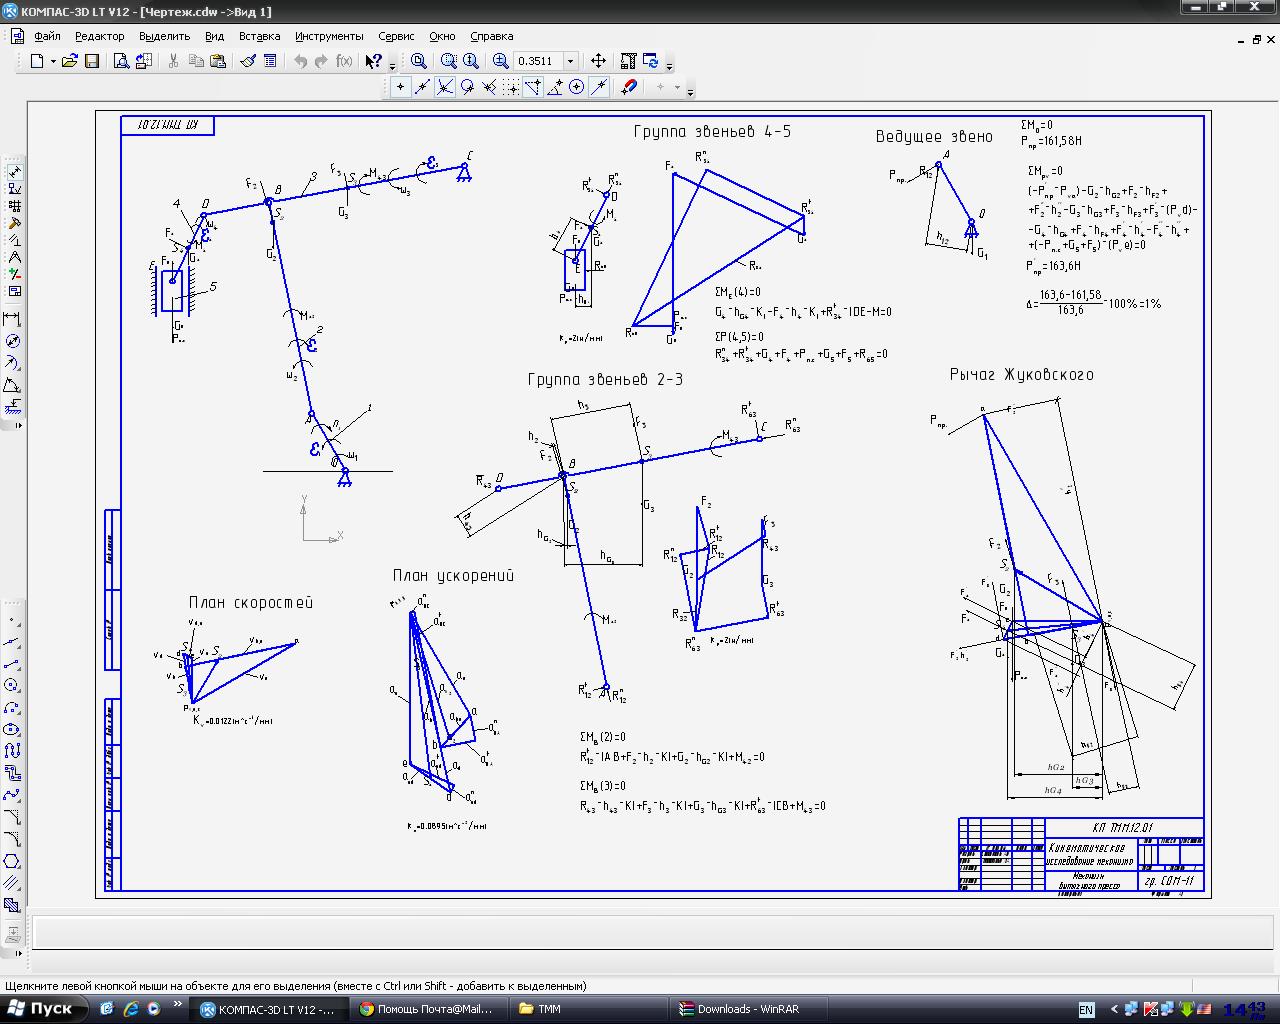1280x1024 pixels.
Task: Open the Сервис menu
Action: 396,36
